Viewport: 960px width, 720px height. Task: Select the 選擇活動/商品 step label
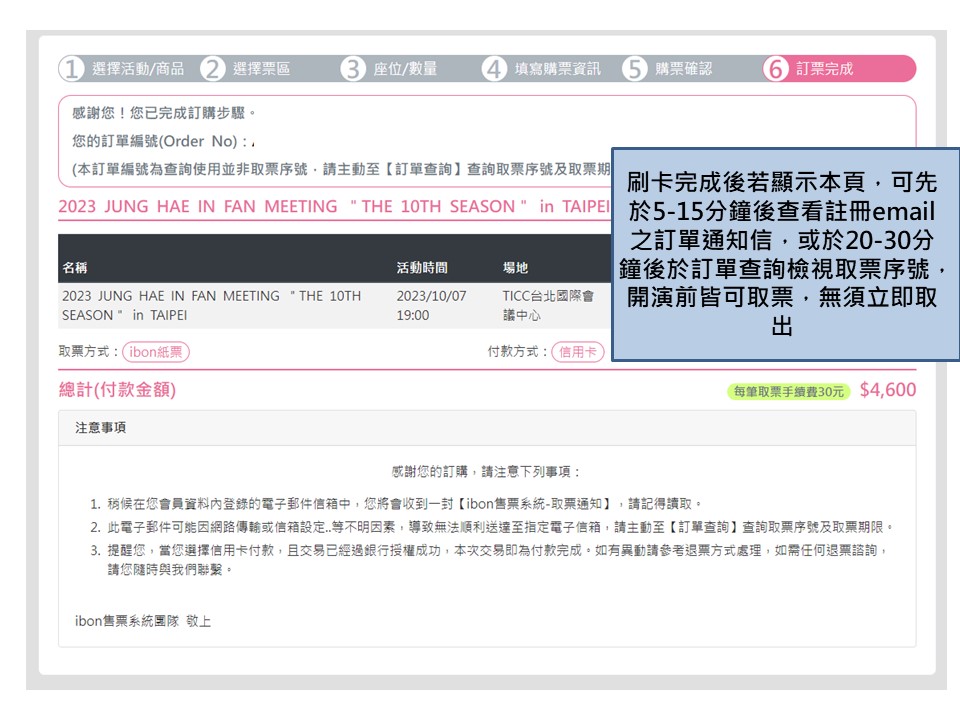pyautogui.click(x=138, y=69)
